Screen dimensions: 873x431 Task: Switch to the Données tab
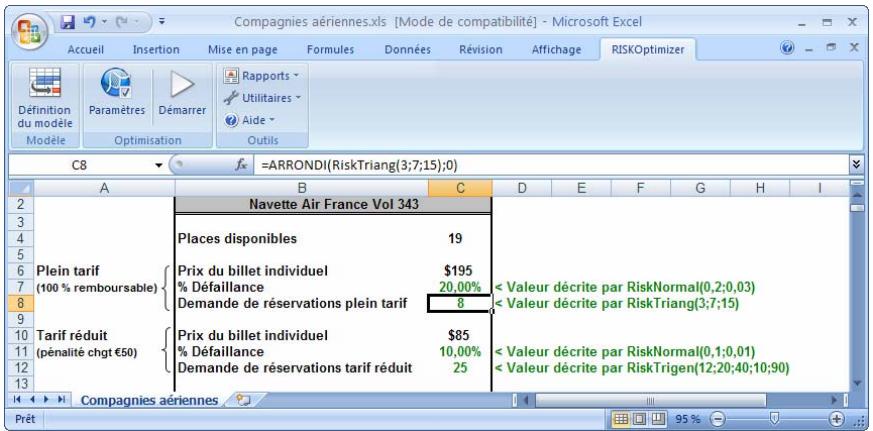[408, 50]
